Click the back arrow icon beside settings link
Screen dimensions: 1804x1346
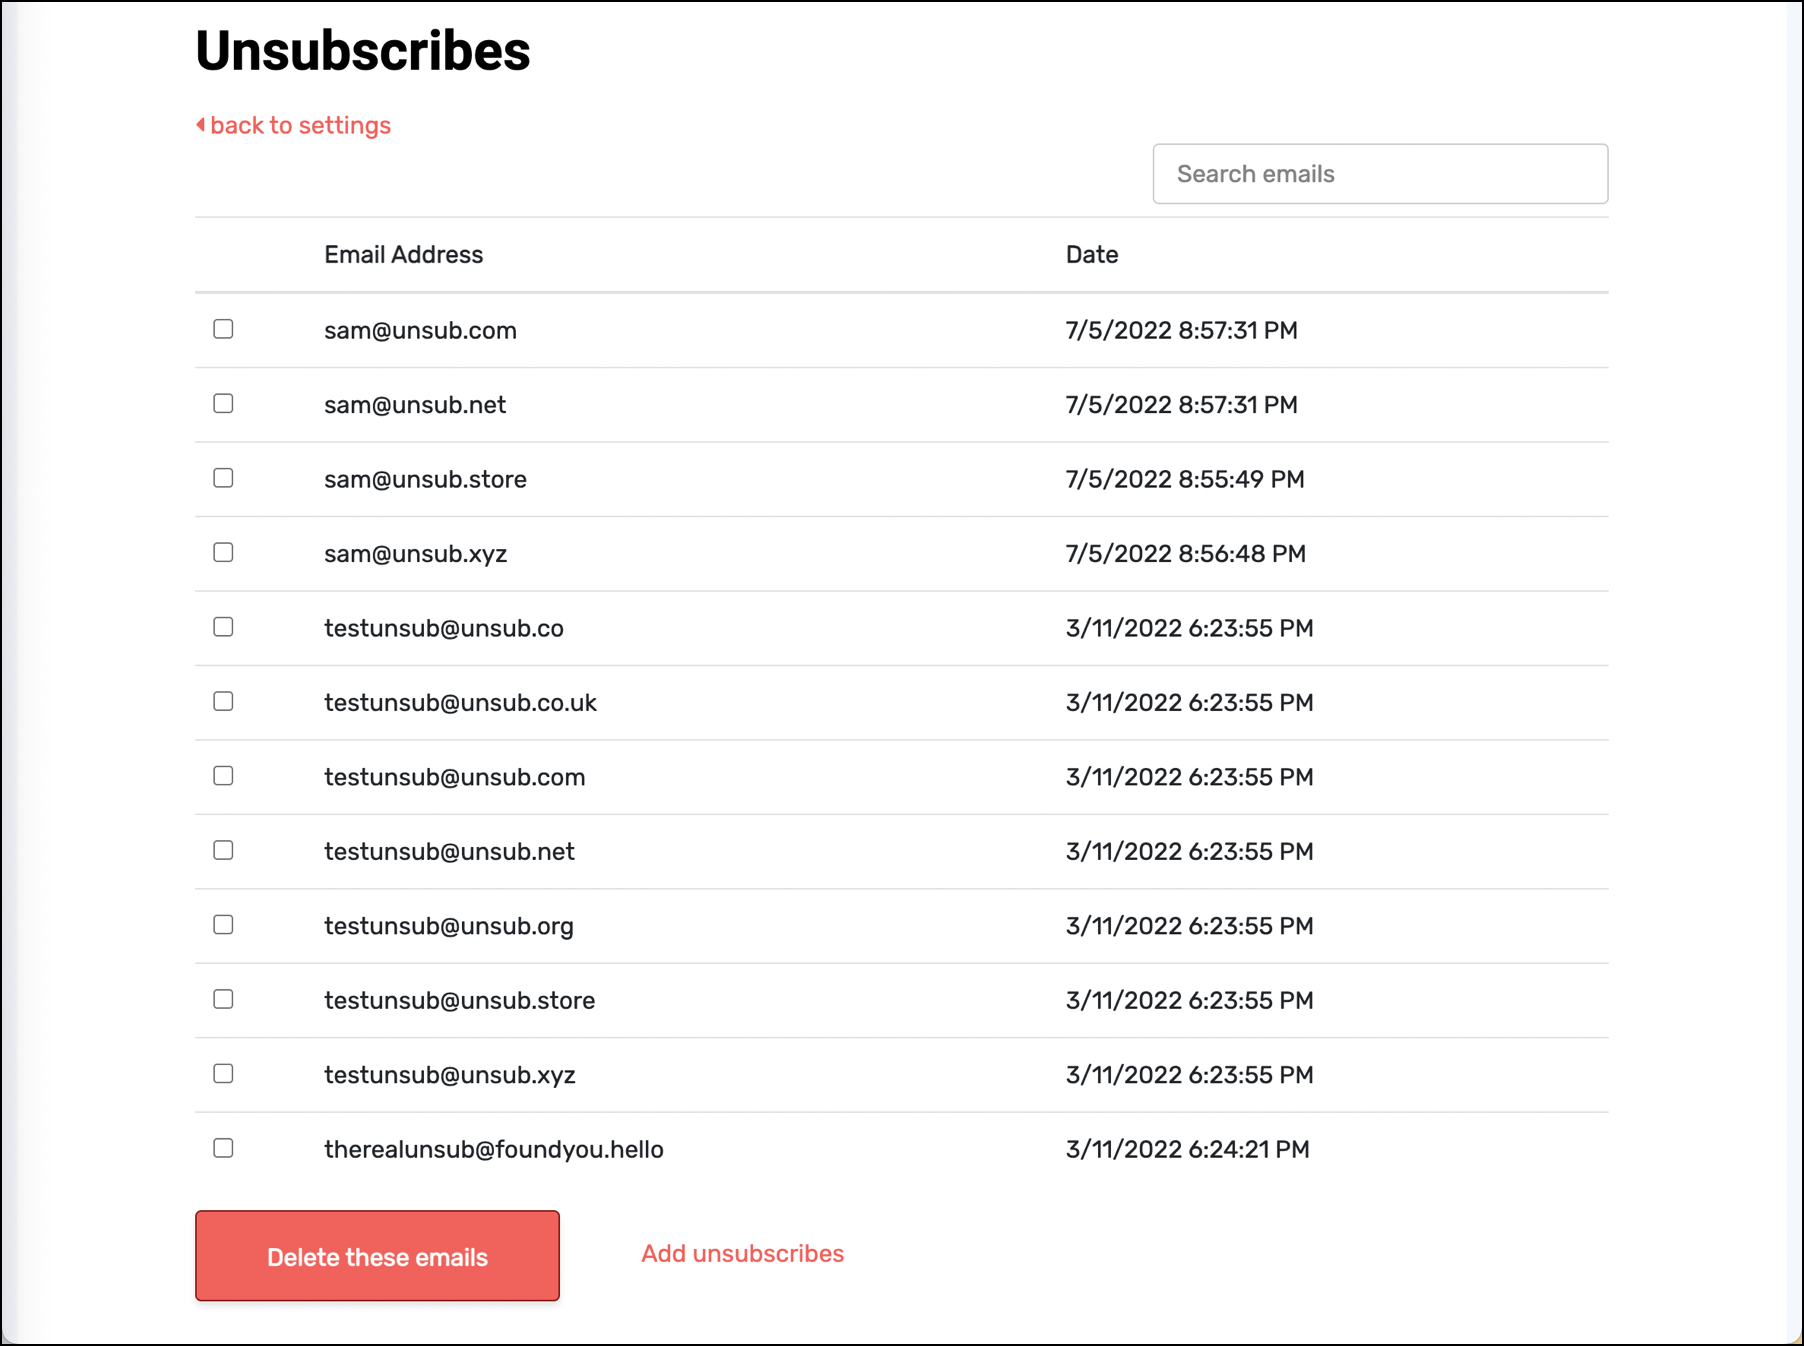point(201,125)
